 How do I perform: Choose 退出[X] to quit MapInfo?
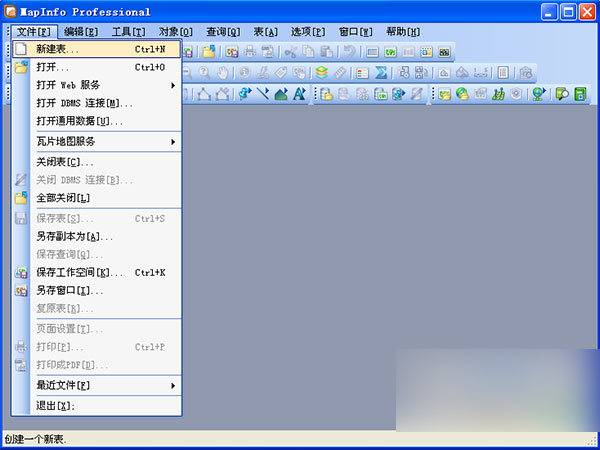pos(97,406)
